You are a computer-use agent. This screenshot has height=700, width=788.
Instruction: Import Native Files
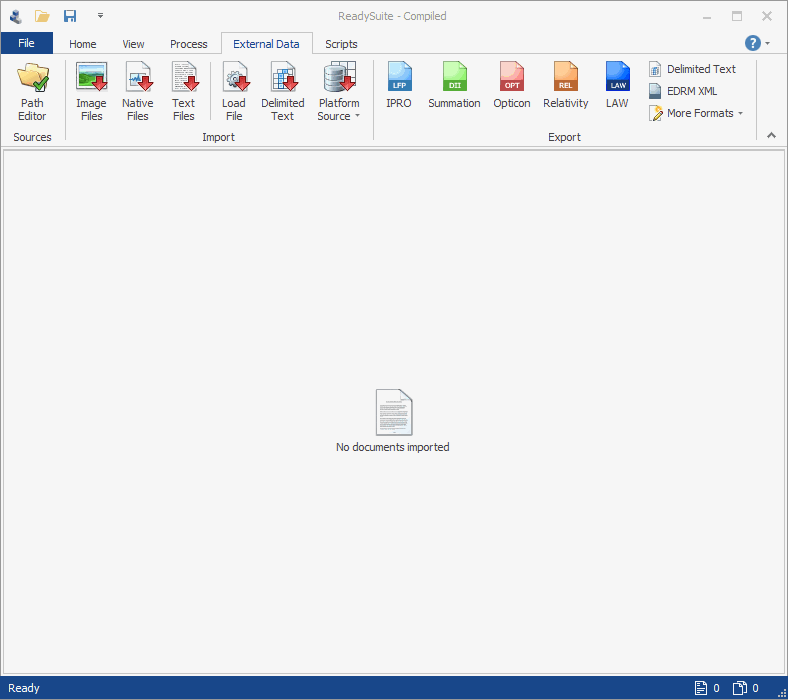pyautogui.click(x=137, y=91)
